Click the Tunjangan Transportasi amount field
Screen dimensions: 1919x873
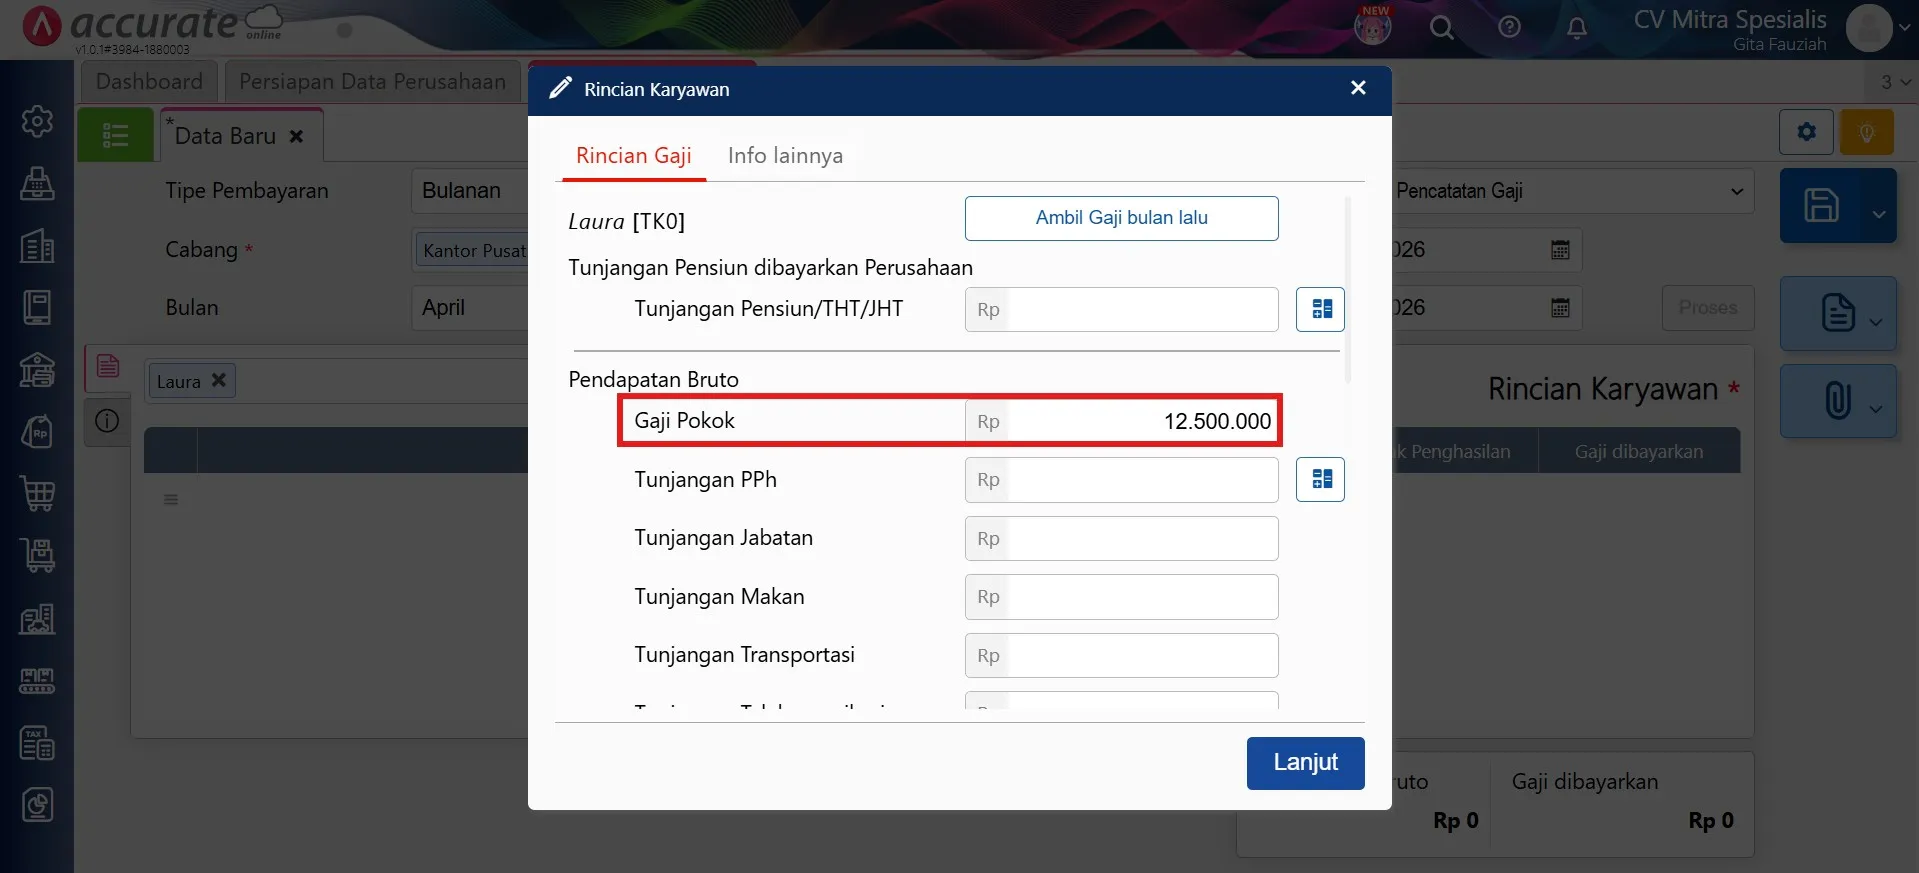tap(1121, 655)
